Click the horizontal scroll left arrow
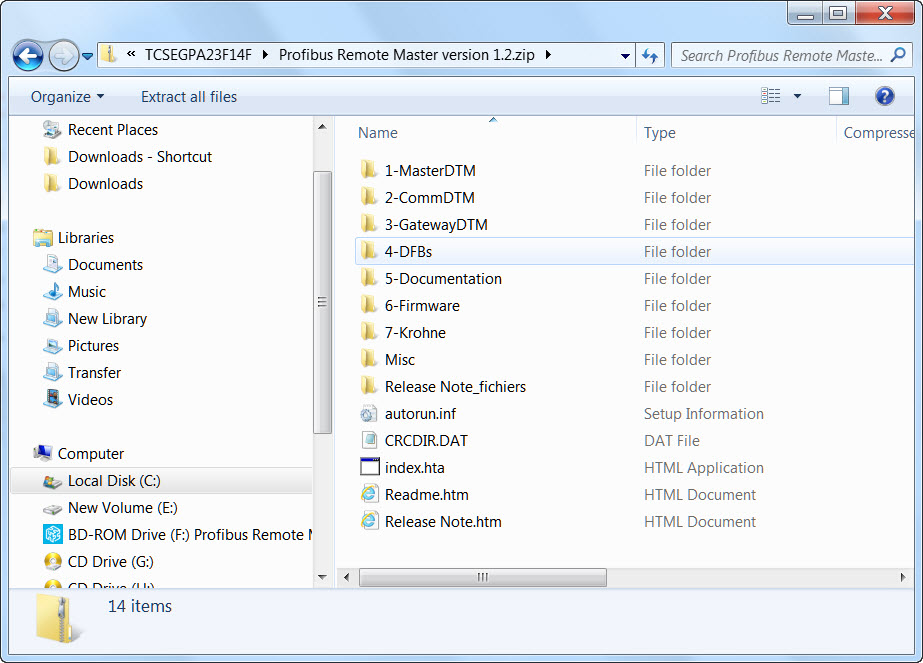Viewport: 923px width, 663px height. click(347, 577)
